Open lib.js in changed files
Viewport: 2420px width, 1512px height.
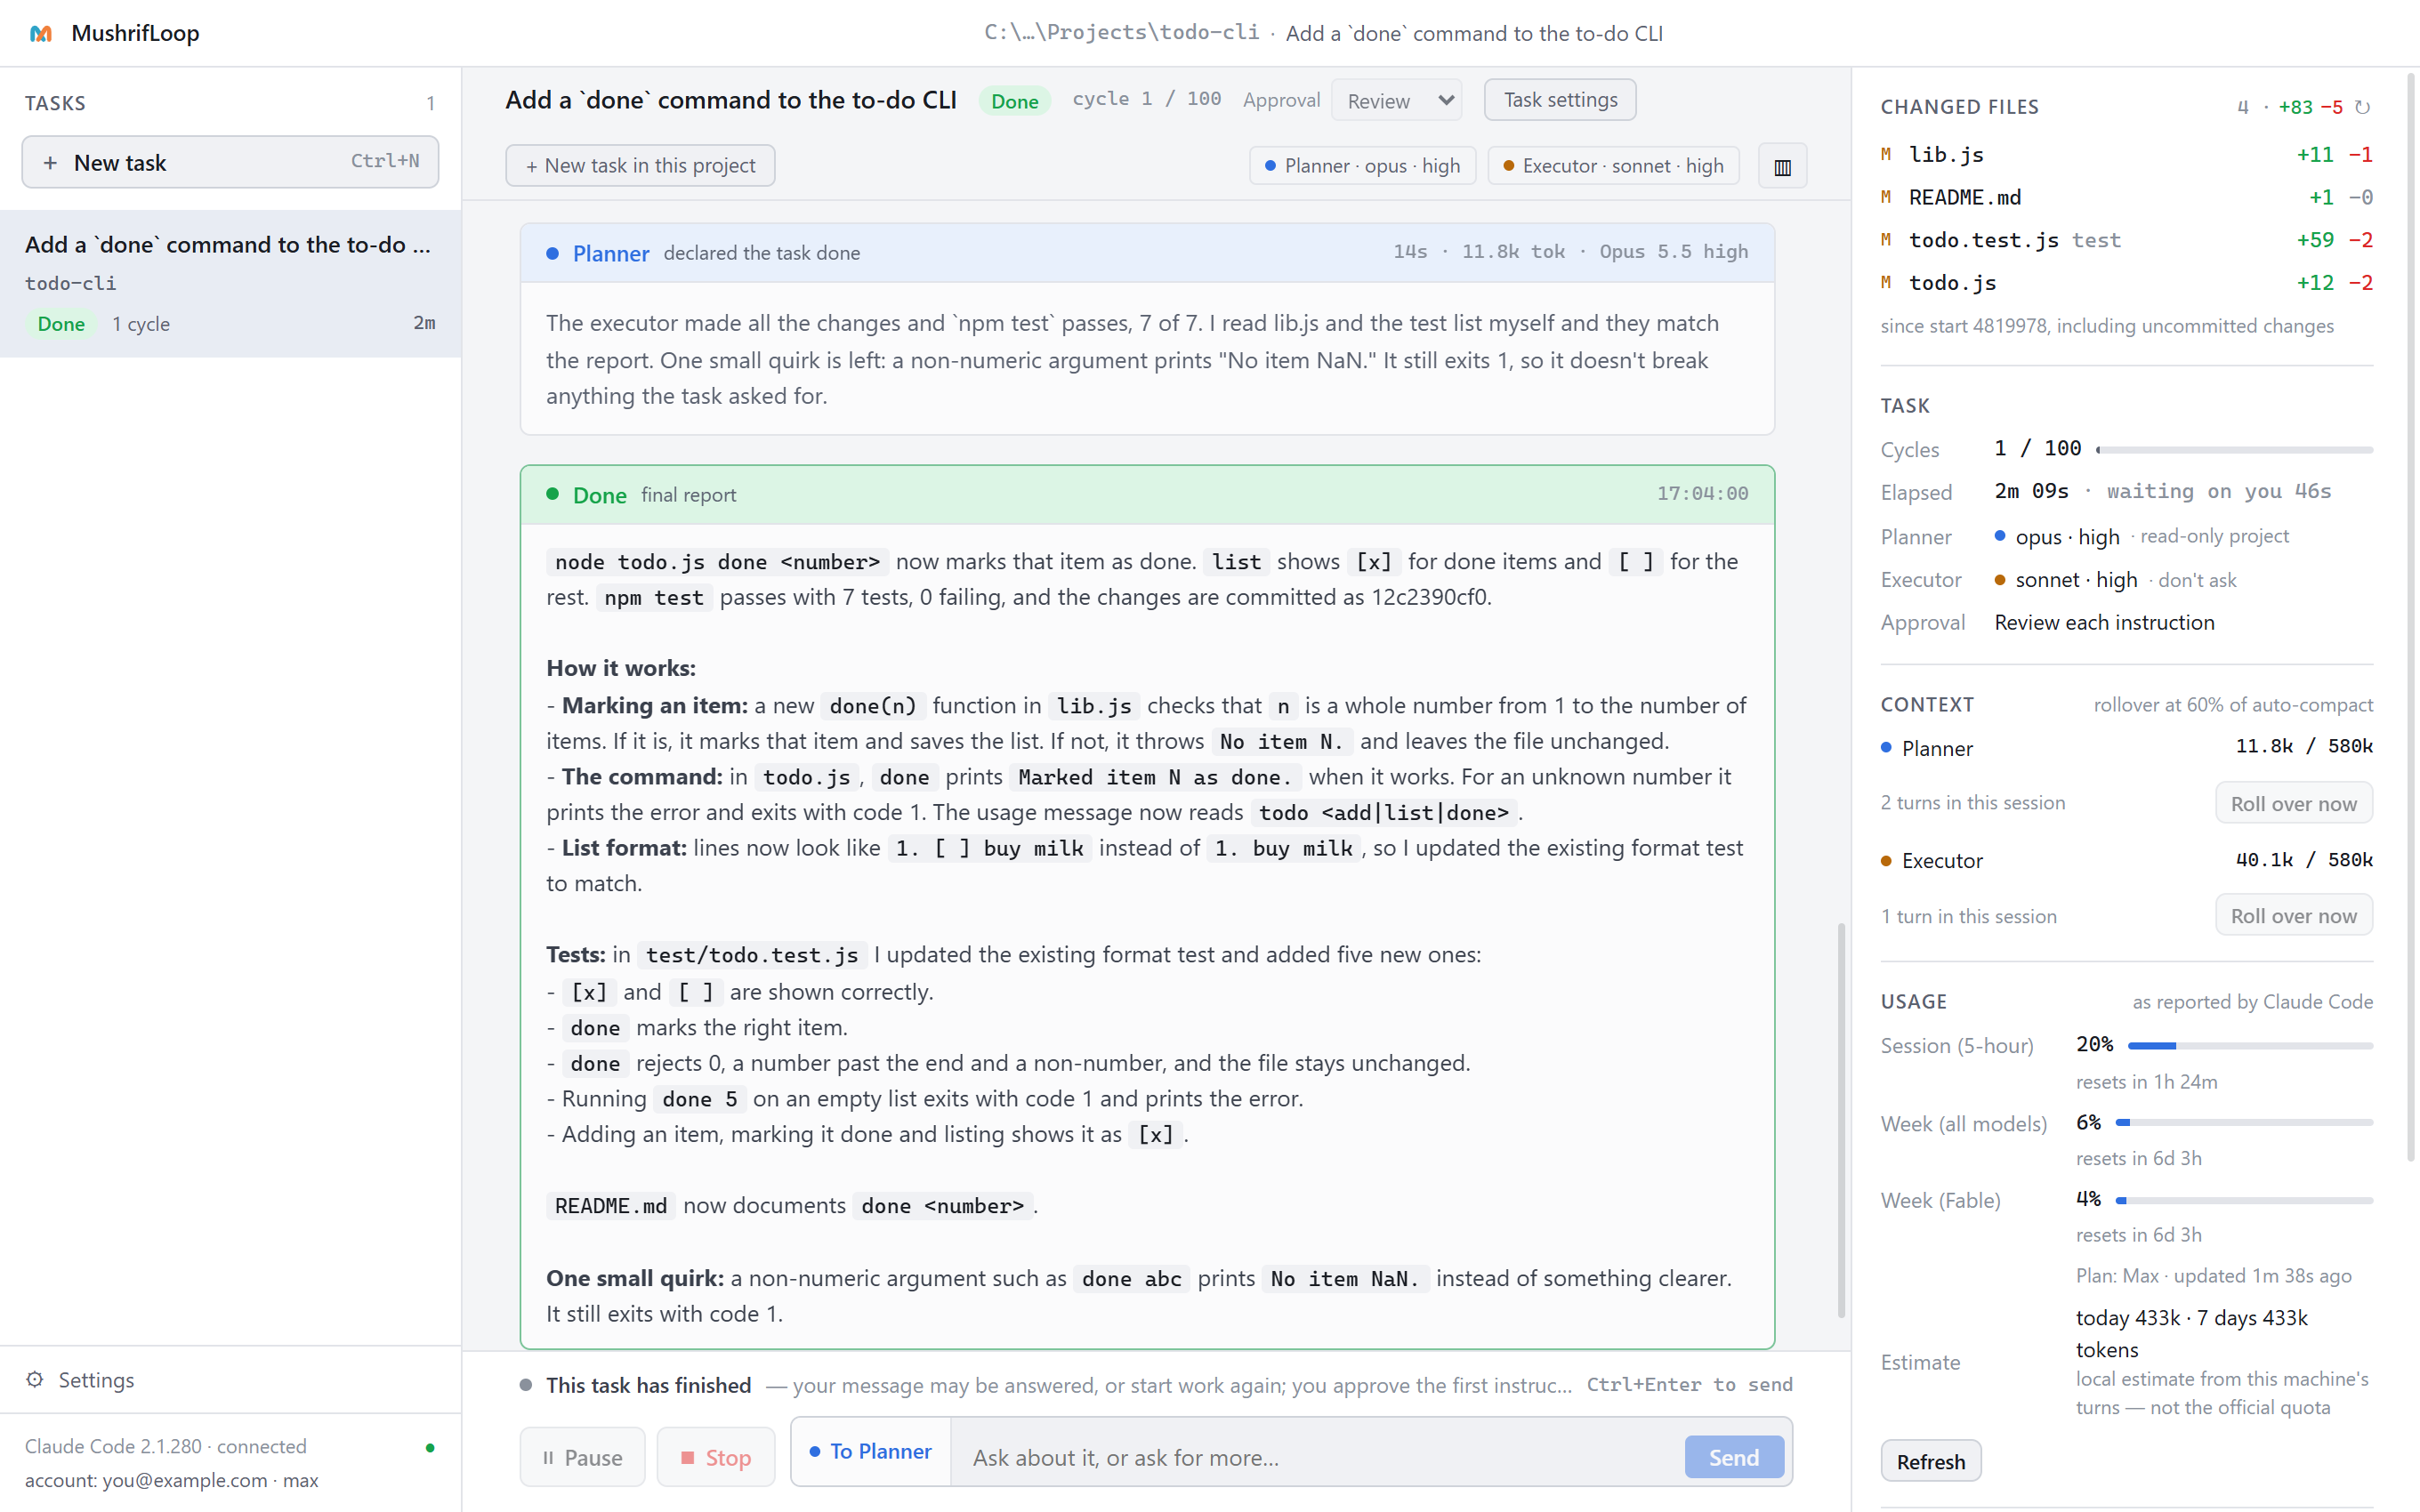(x=2126, y=155)
